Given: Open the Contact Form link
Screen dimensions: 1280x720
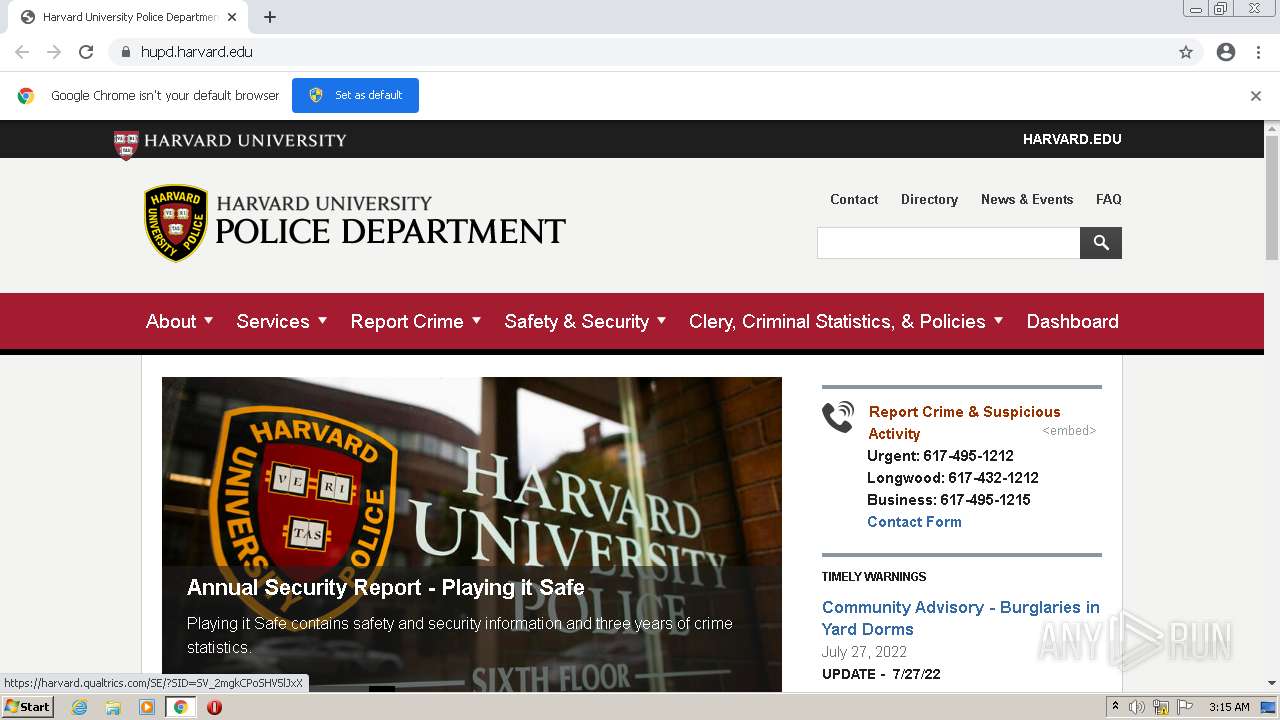Looking at the screenshot, I should (914, 521).
